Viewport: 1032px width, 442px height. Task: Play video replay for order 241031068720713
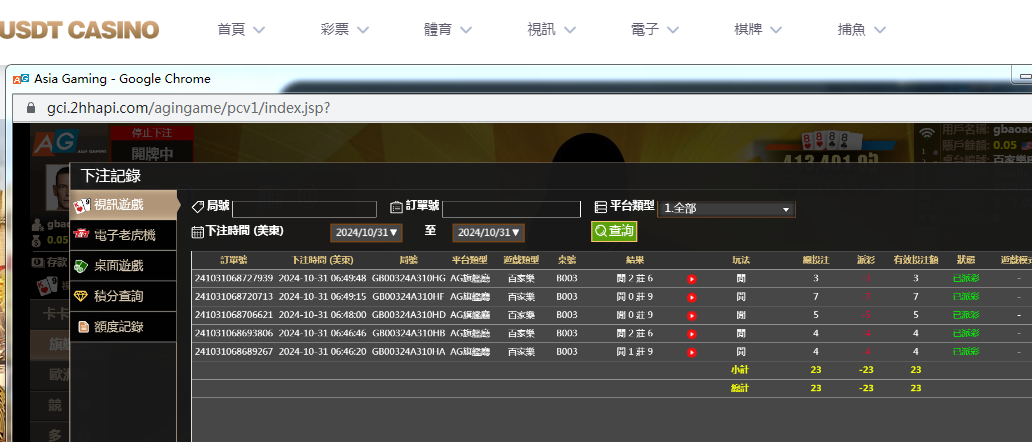click(691, 297)
